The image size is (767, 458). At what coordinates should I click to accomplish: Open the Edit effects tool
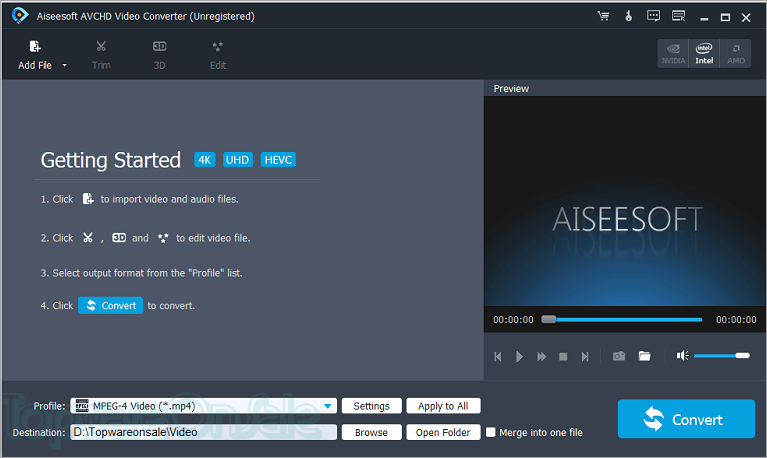[x=218, y=55]
